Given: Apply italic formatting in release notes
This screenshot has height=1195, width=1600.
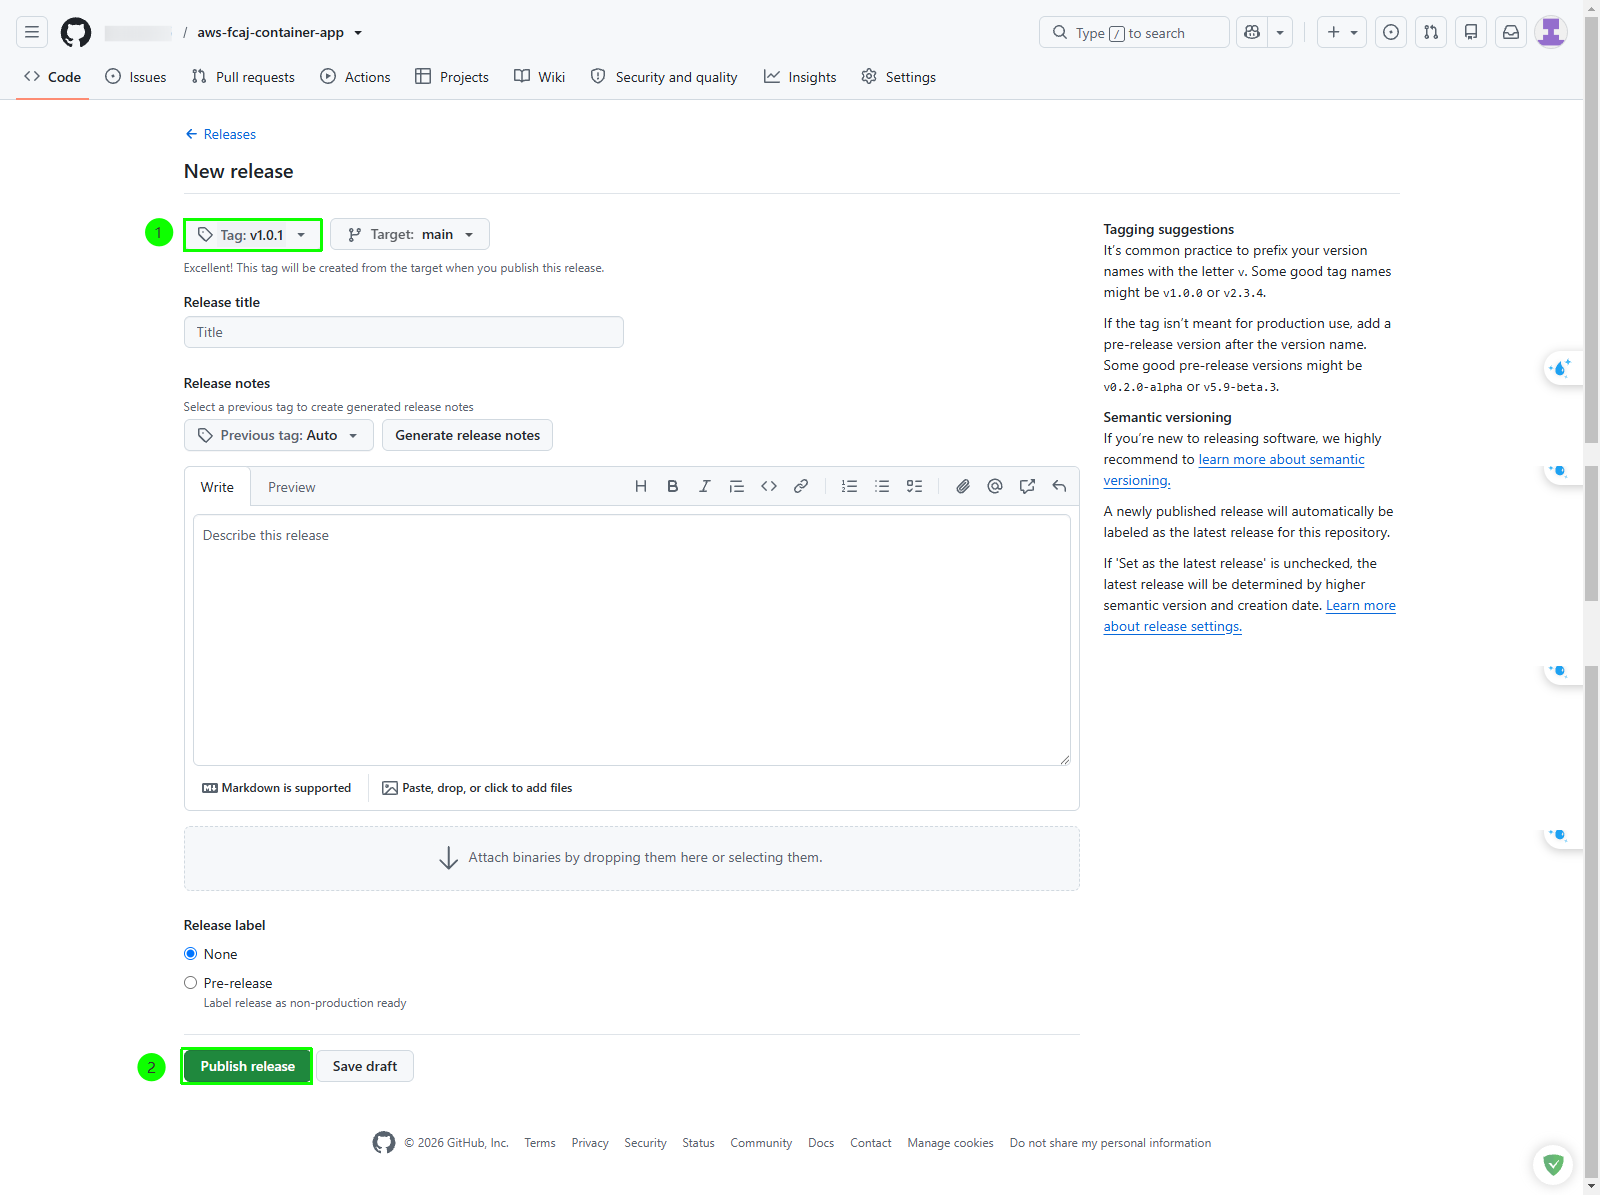Looking at the screenshot, I should [x=705, y=486].
